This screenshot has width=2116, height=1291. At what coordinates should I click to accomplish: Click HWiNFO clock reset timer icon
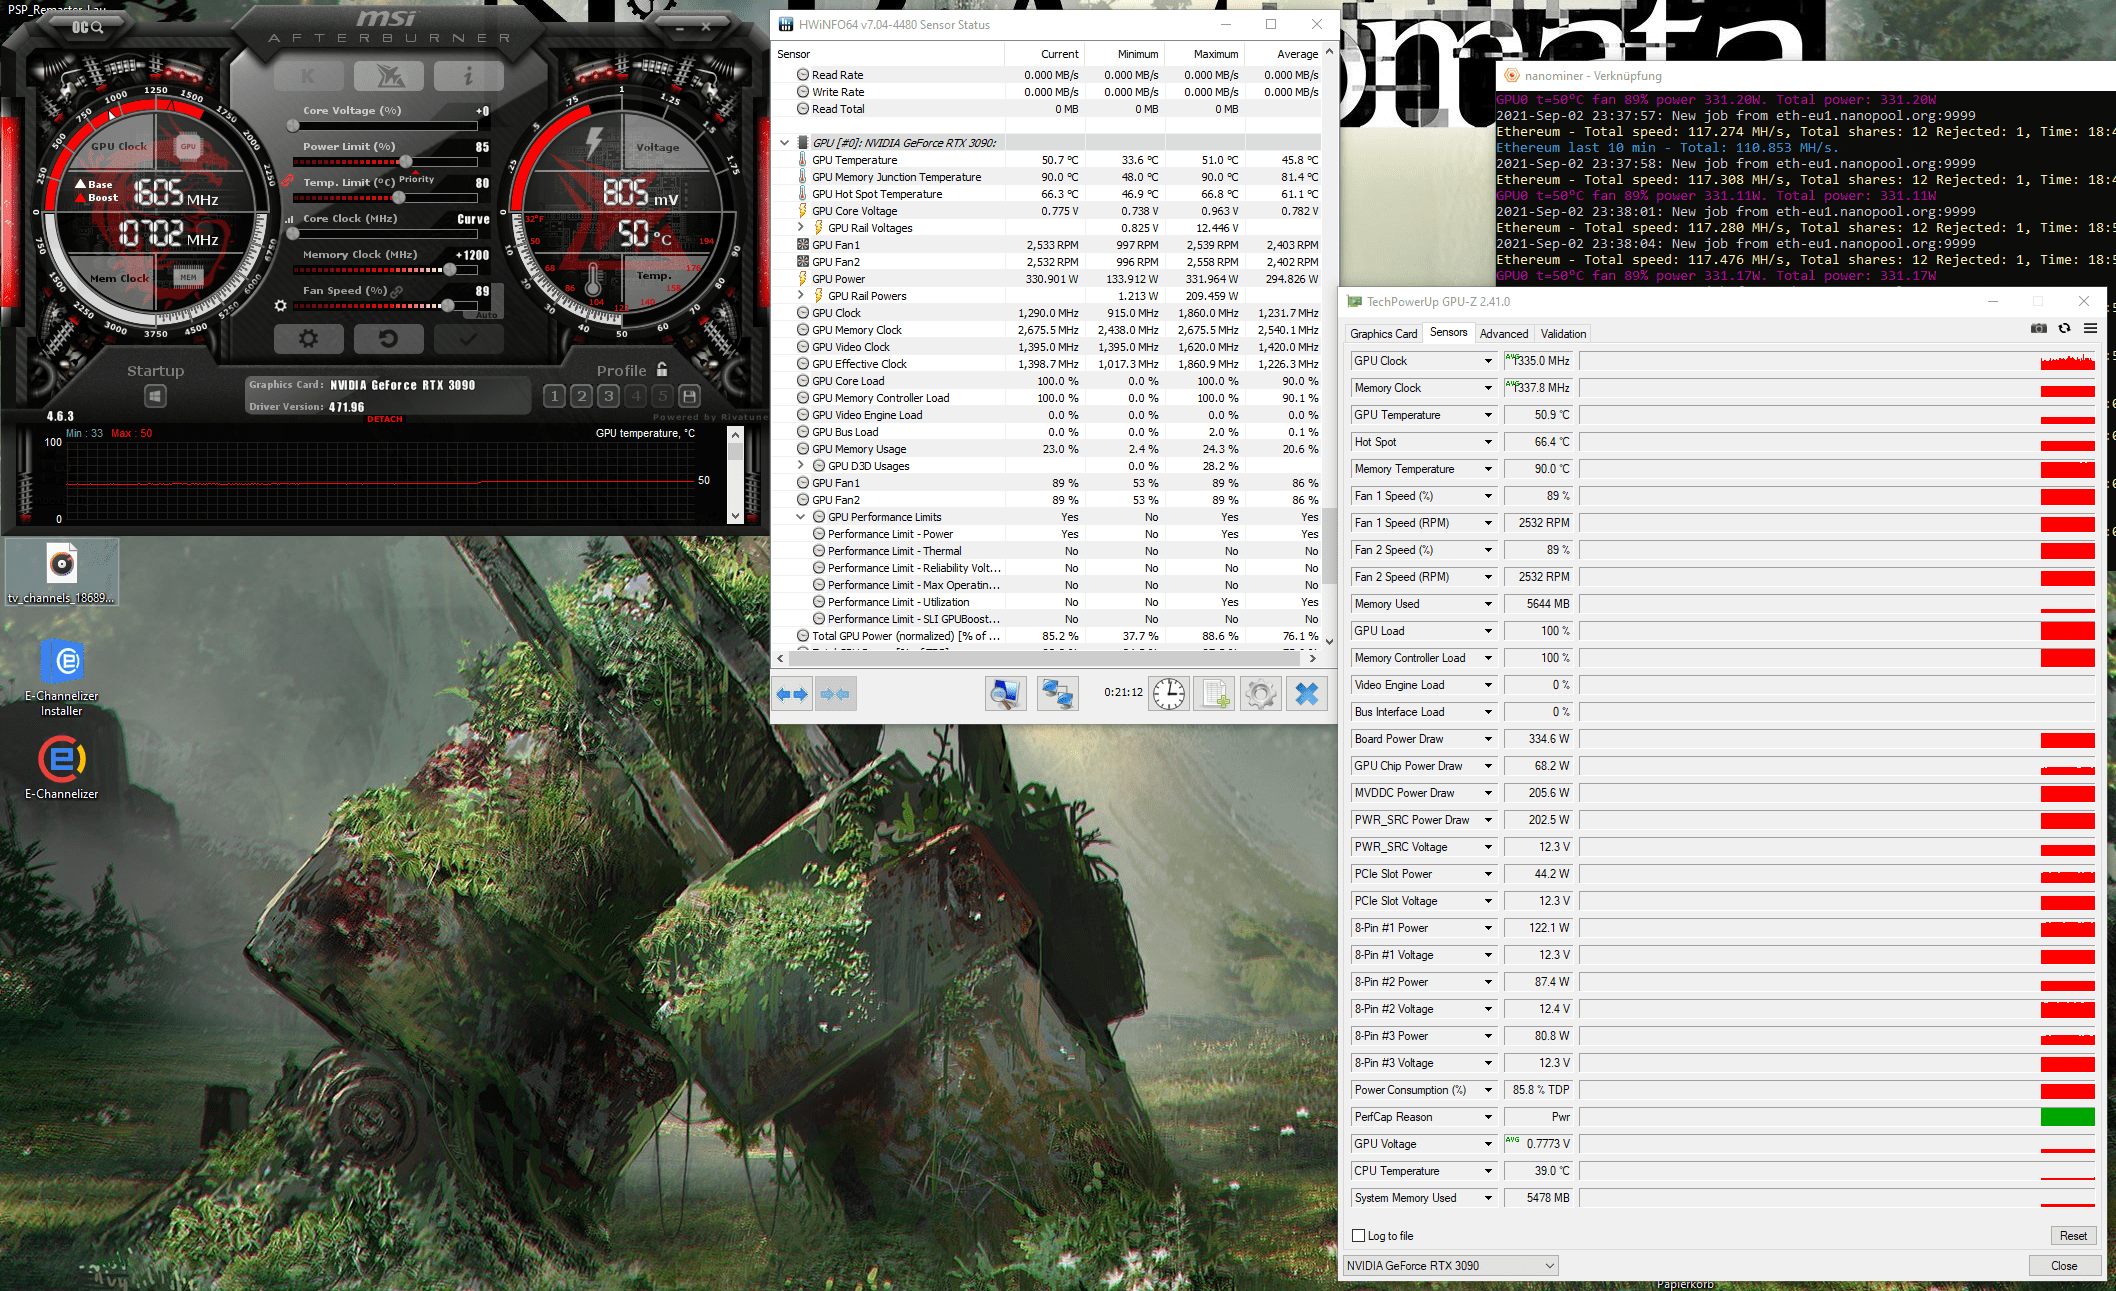[1168, 694]
